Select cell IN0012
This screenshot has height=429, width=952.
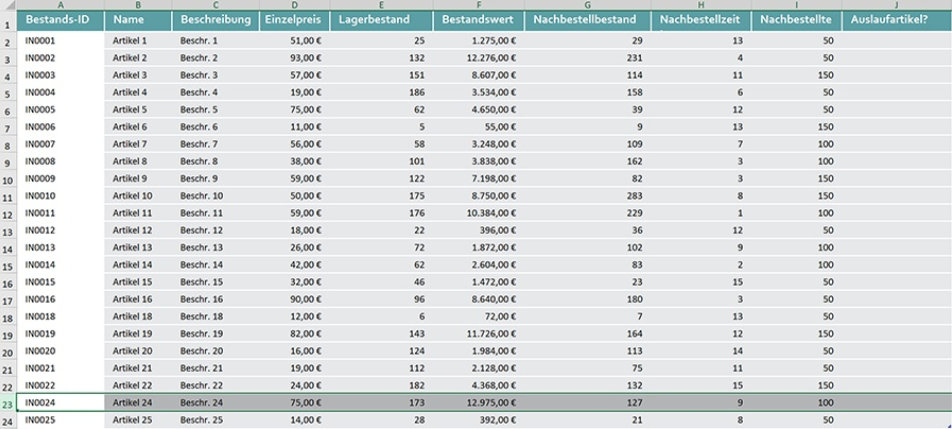tap(61, 231)
